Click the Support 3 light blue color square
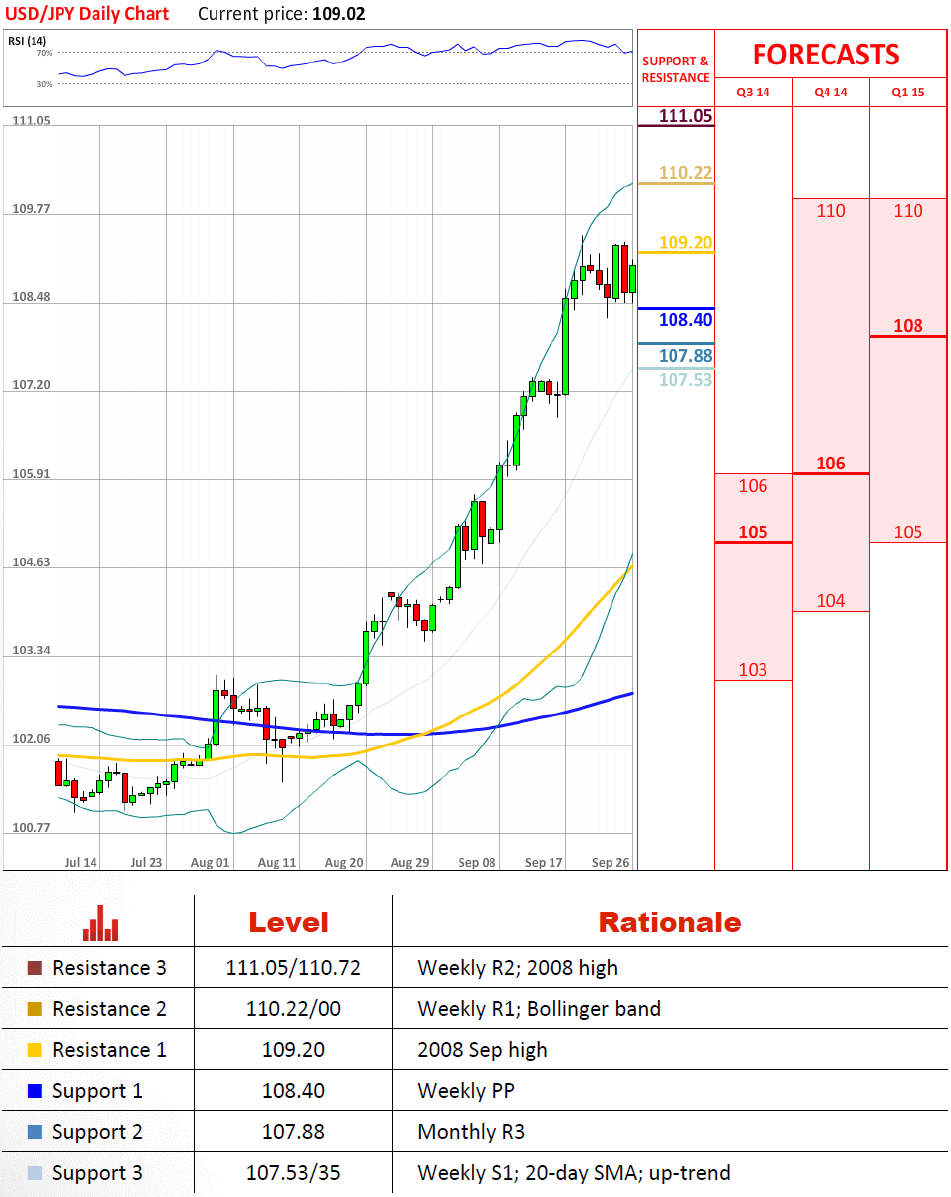 point(35,1173)
